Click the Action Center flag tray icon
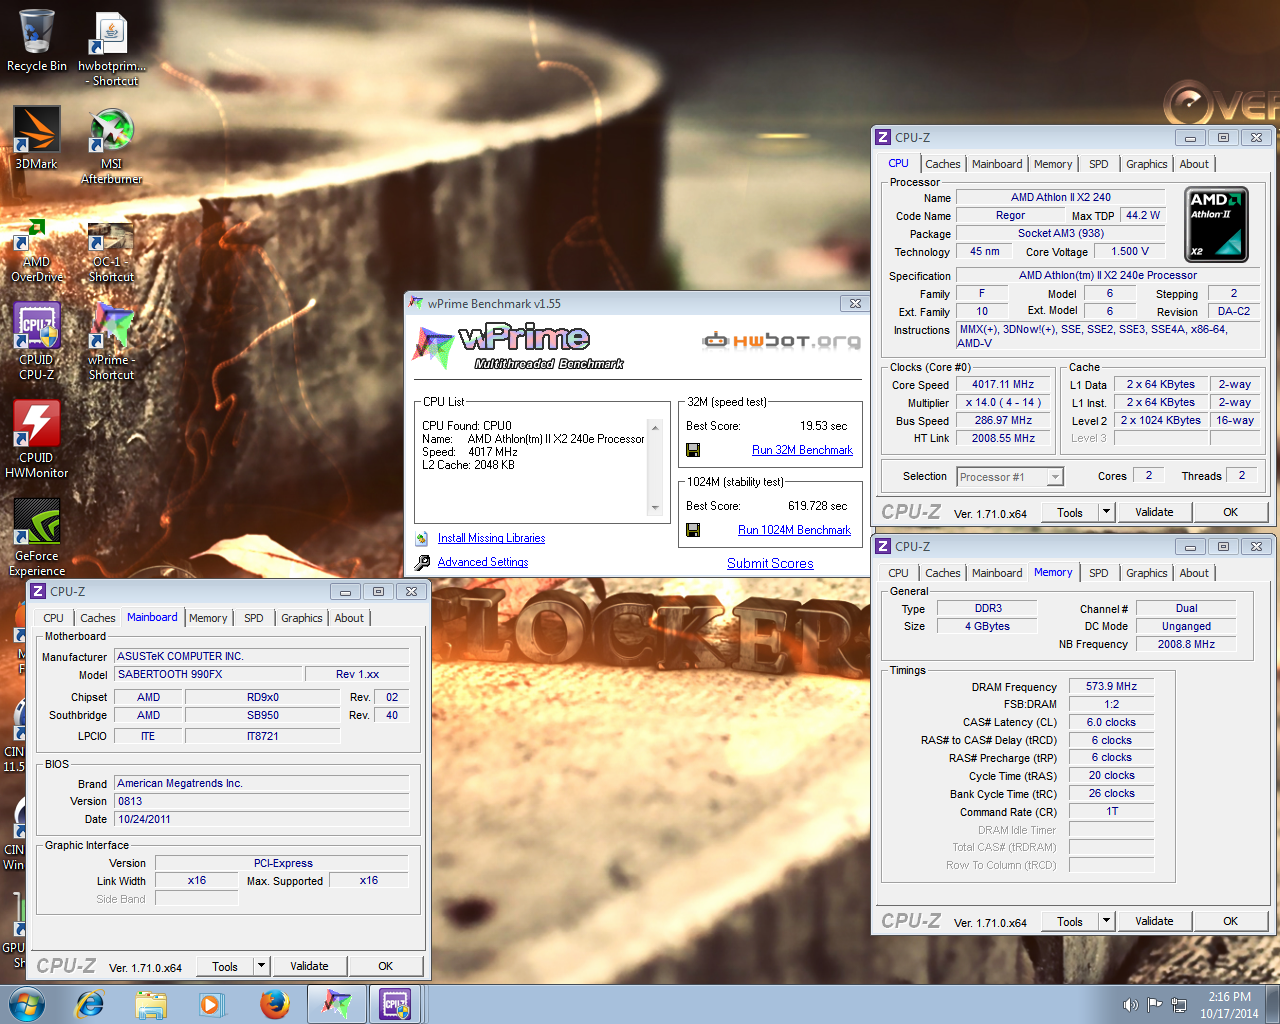Image resolution: width=1280 pixels, height=1024 pixels. pos(1155,1005)
